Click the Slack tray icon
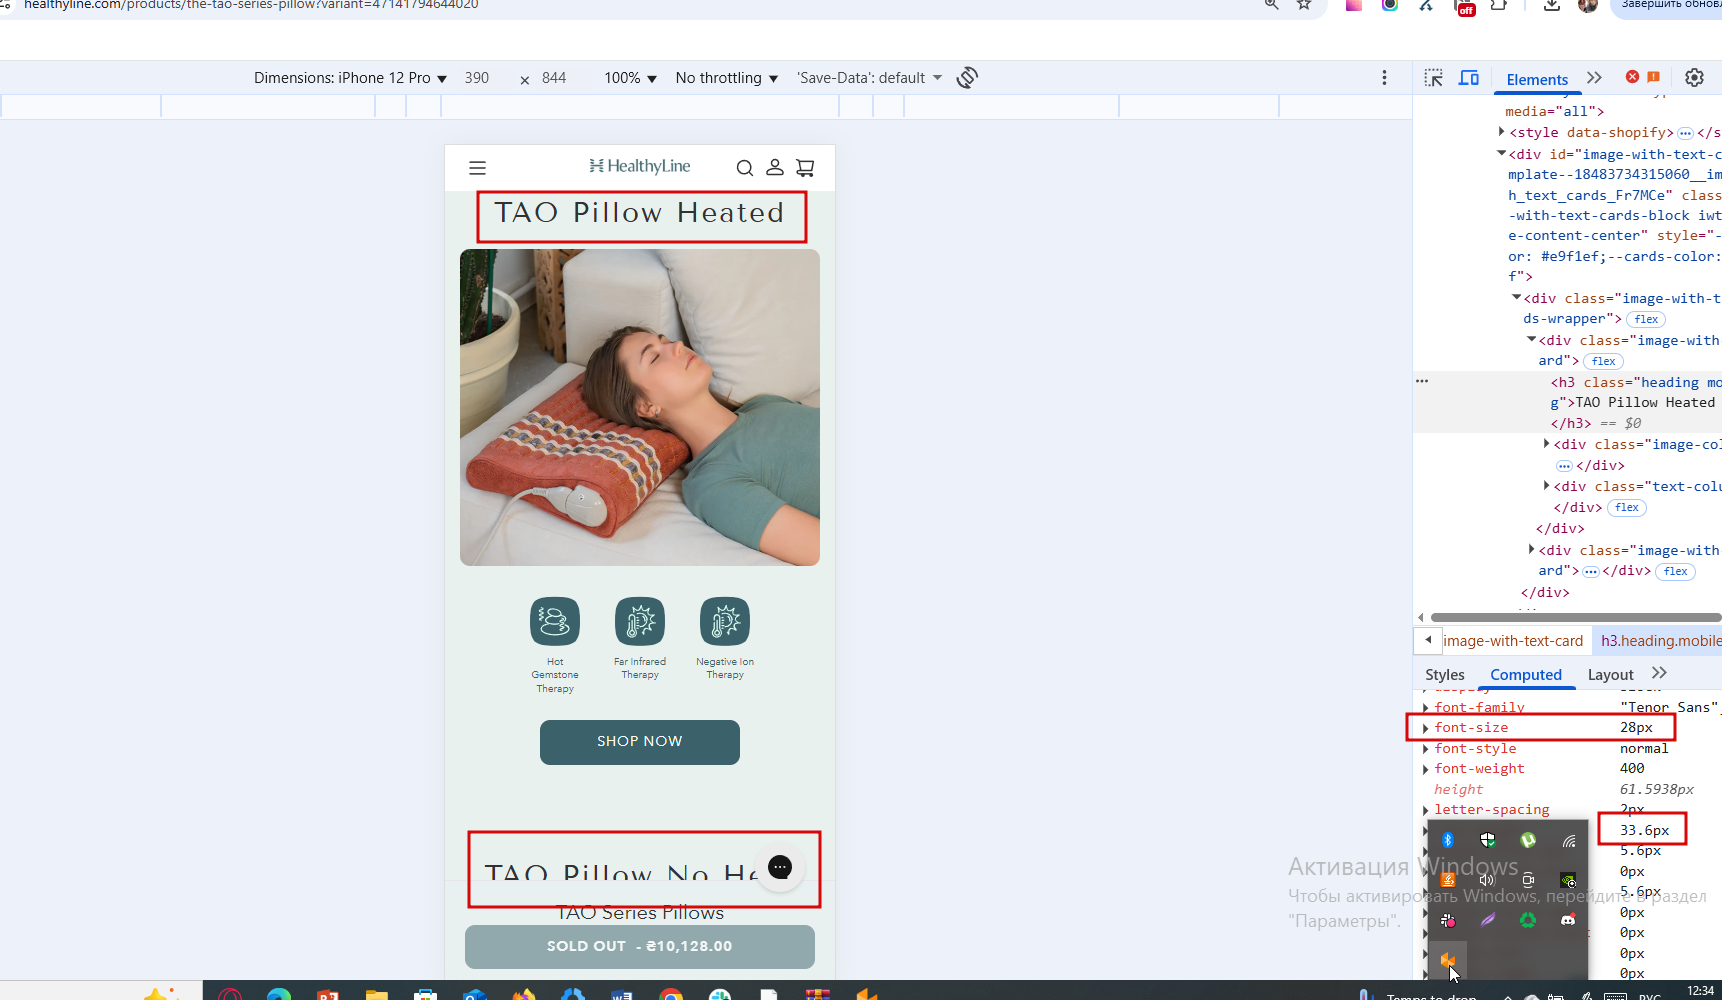Viewport: 1722px width, 1000px height. click(1447, 920)
